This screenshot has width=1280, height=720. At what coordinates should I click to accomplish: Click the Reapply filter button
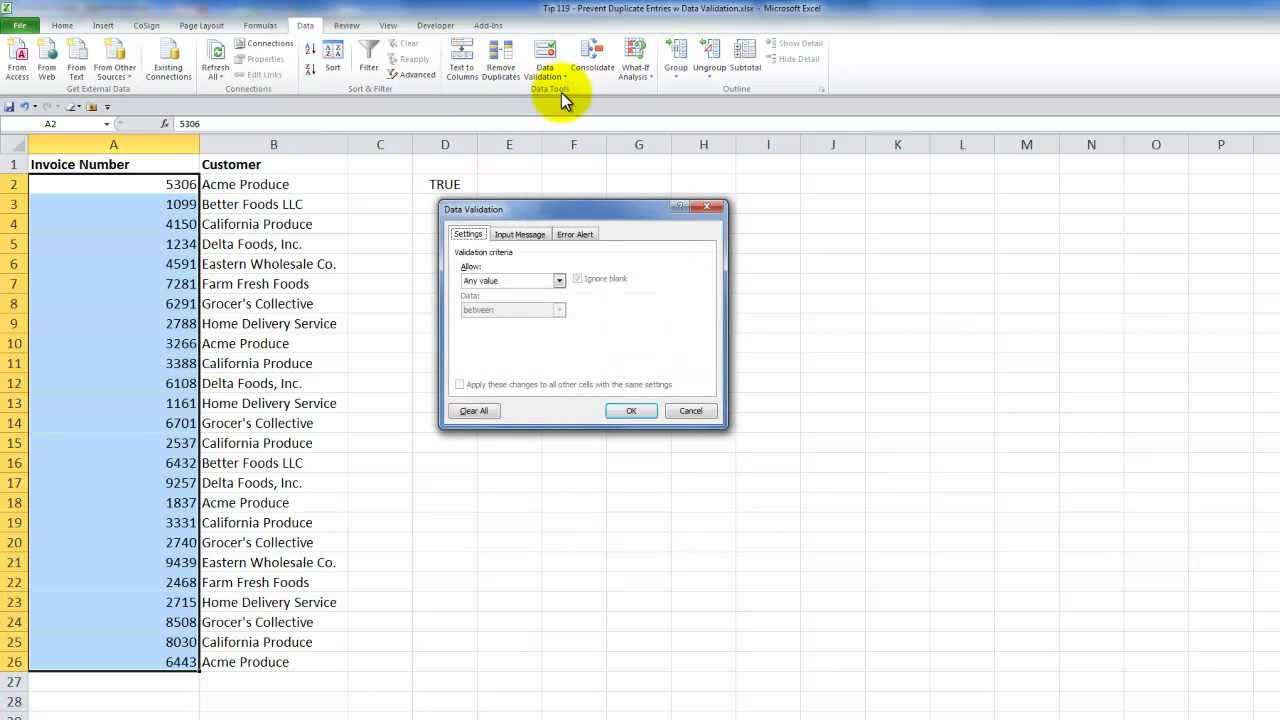tap(409, 59)
